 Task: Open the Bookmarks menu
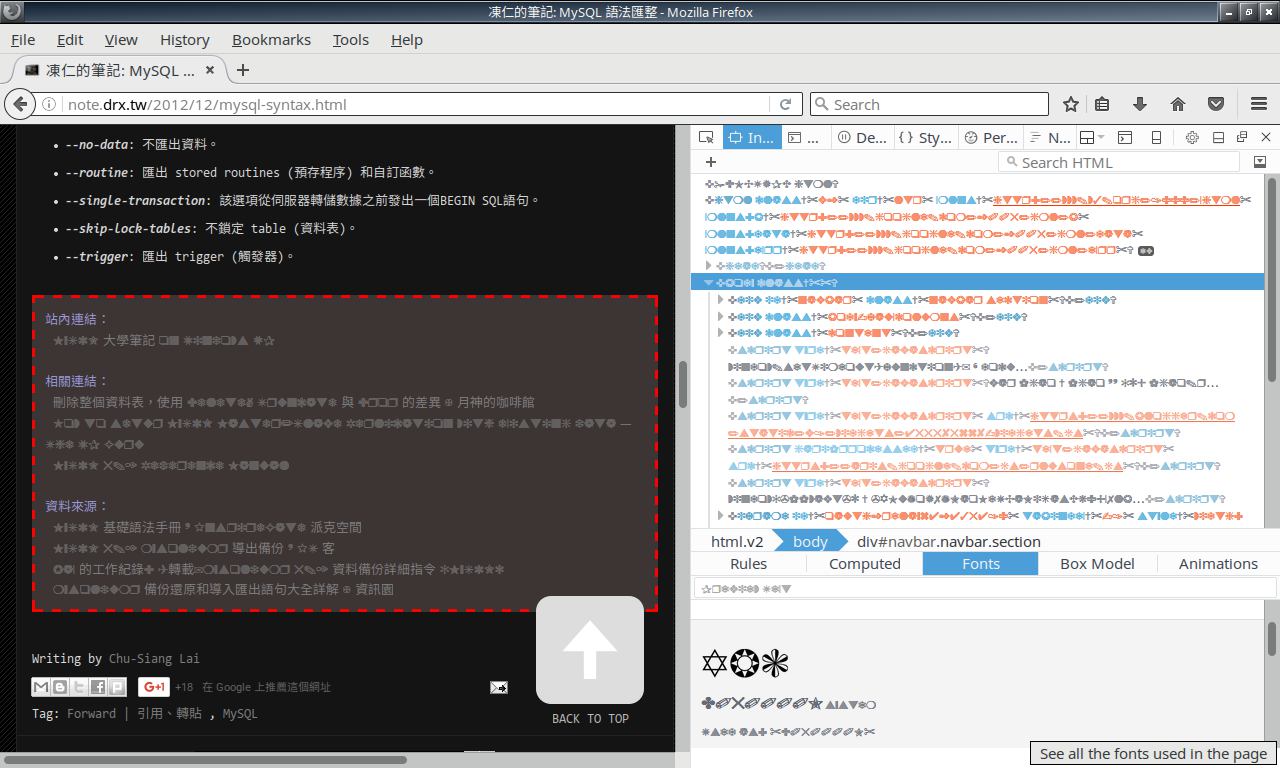(271, 40)
